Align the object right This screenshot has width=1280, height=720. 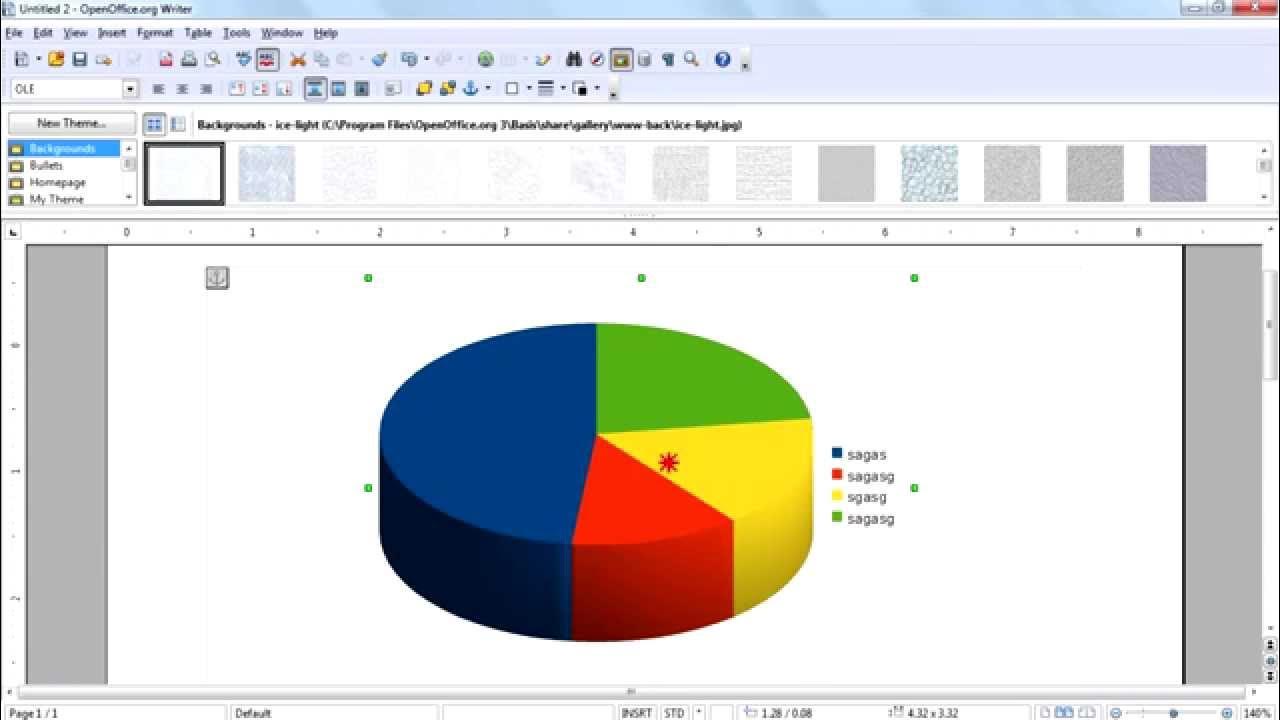coord(206,89)
